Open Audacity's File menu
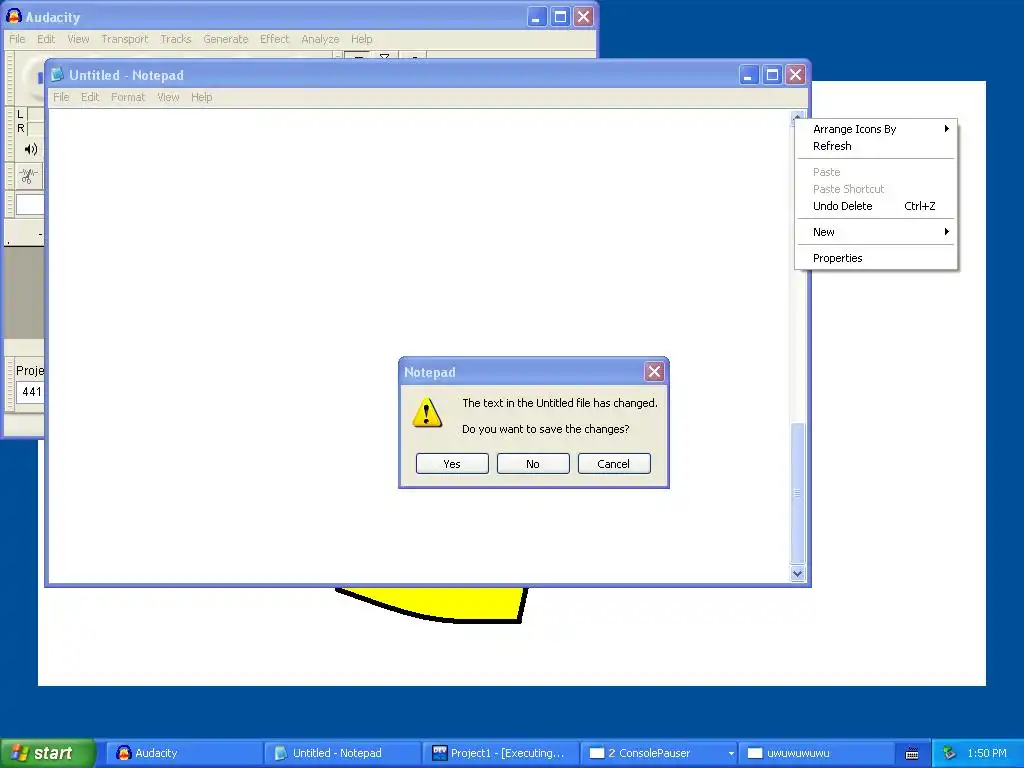The image size is (1024, 768). [17, 39]
